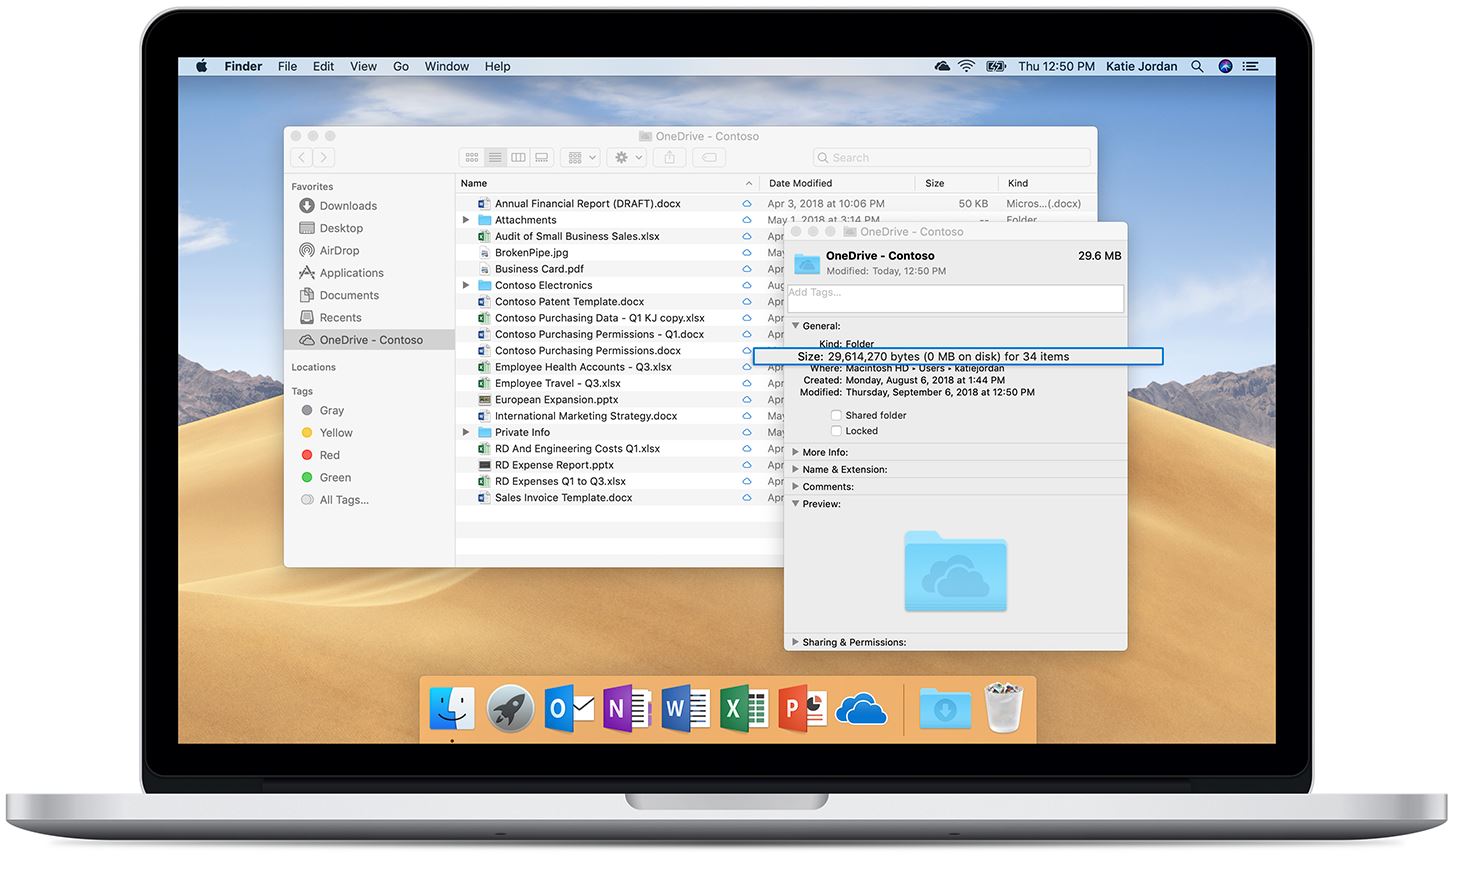Open Spotlight search magnifier
This screenshot has width=1469, height=878.
[1197, 66]
